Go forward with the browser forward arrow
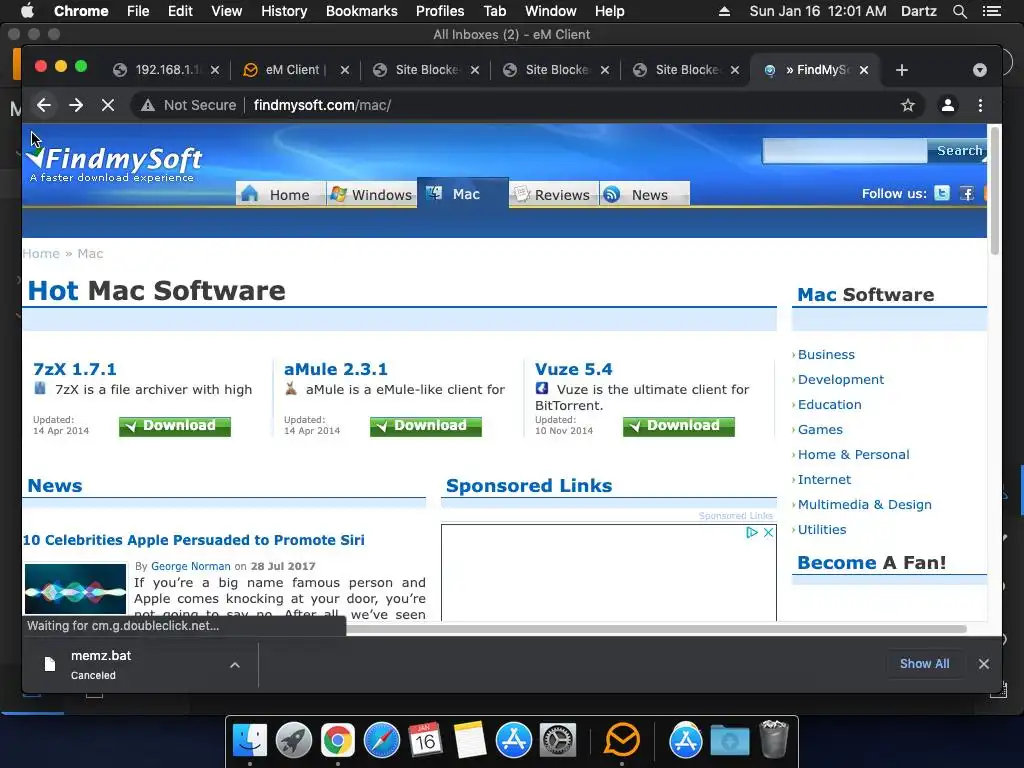 [76, 105]
